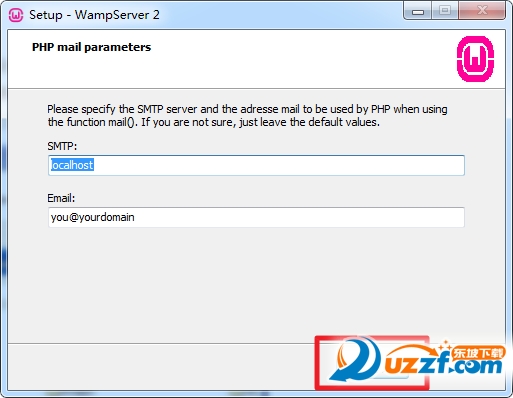Click the "Email:" label
The width and height of the screenshot is (513, 398).
coord(61,198)
